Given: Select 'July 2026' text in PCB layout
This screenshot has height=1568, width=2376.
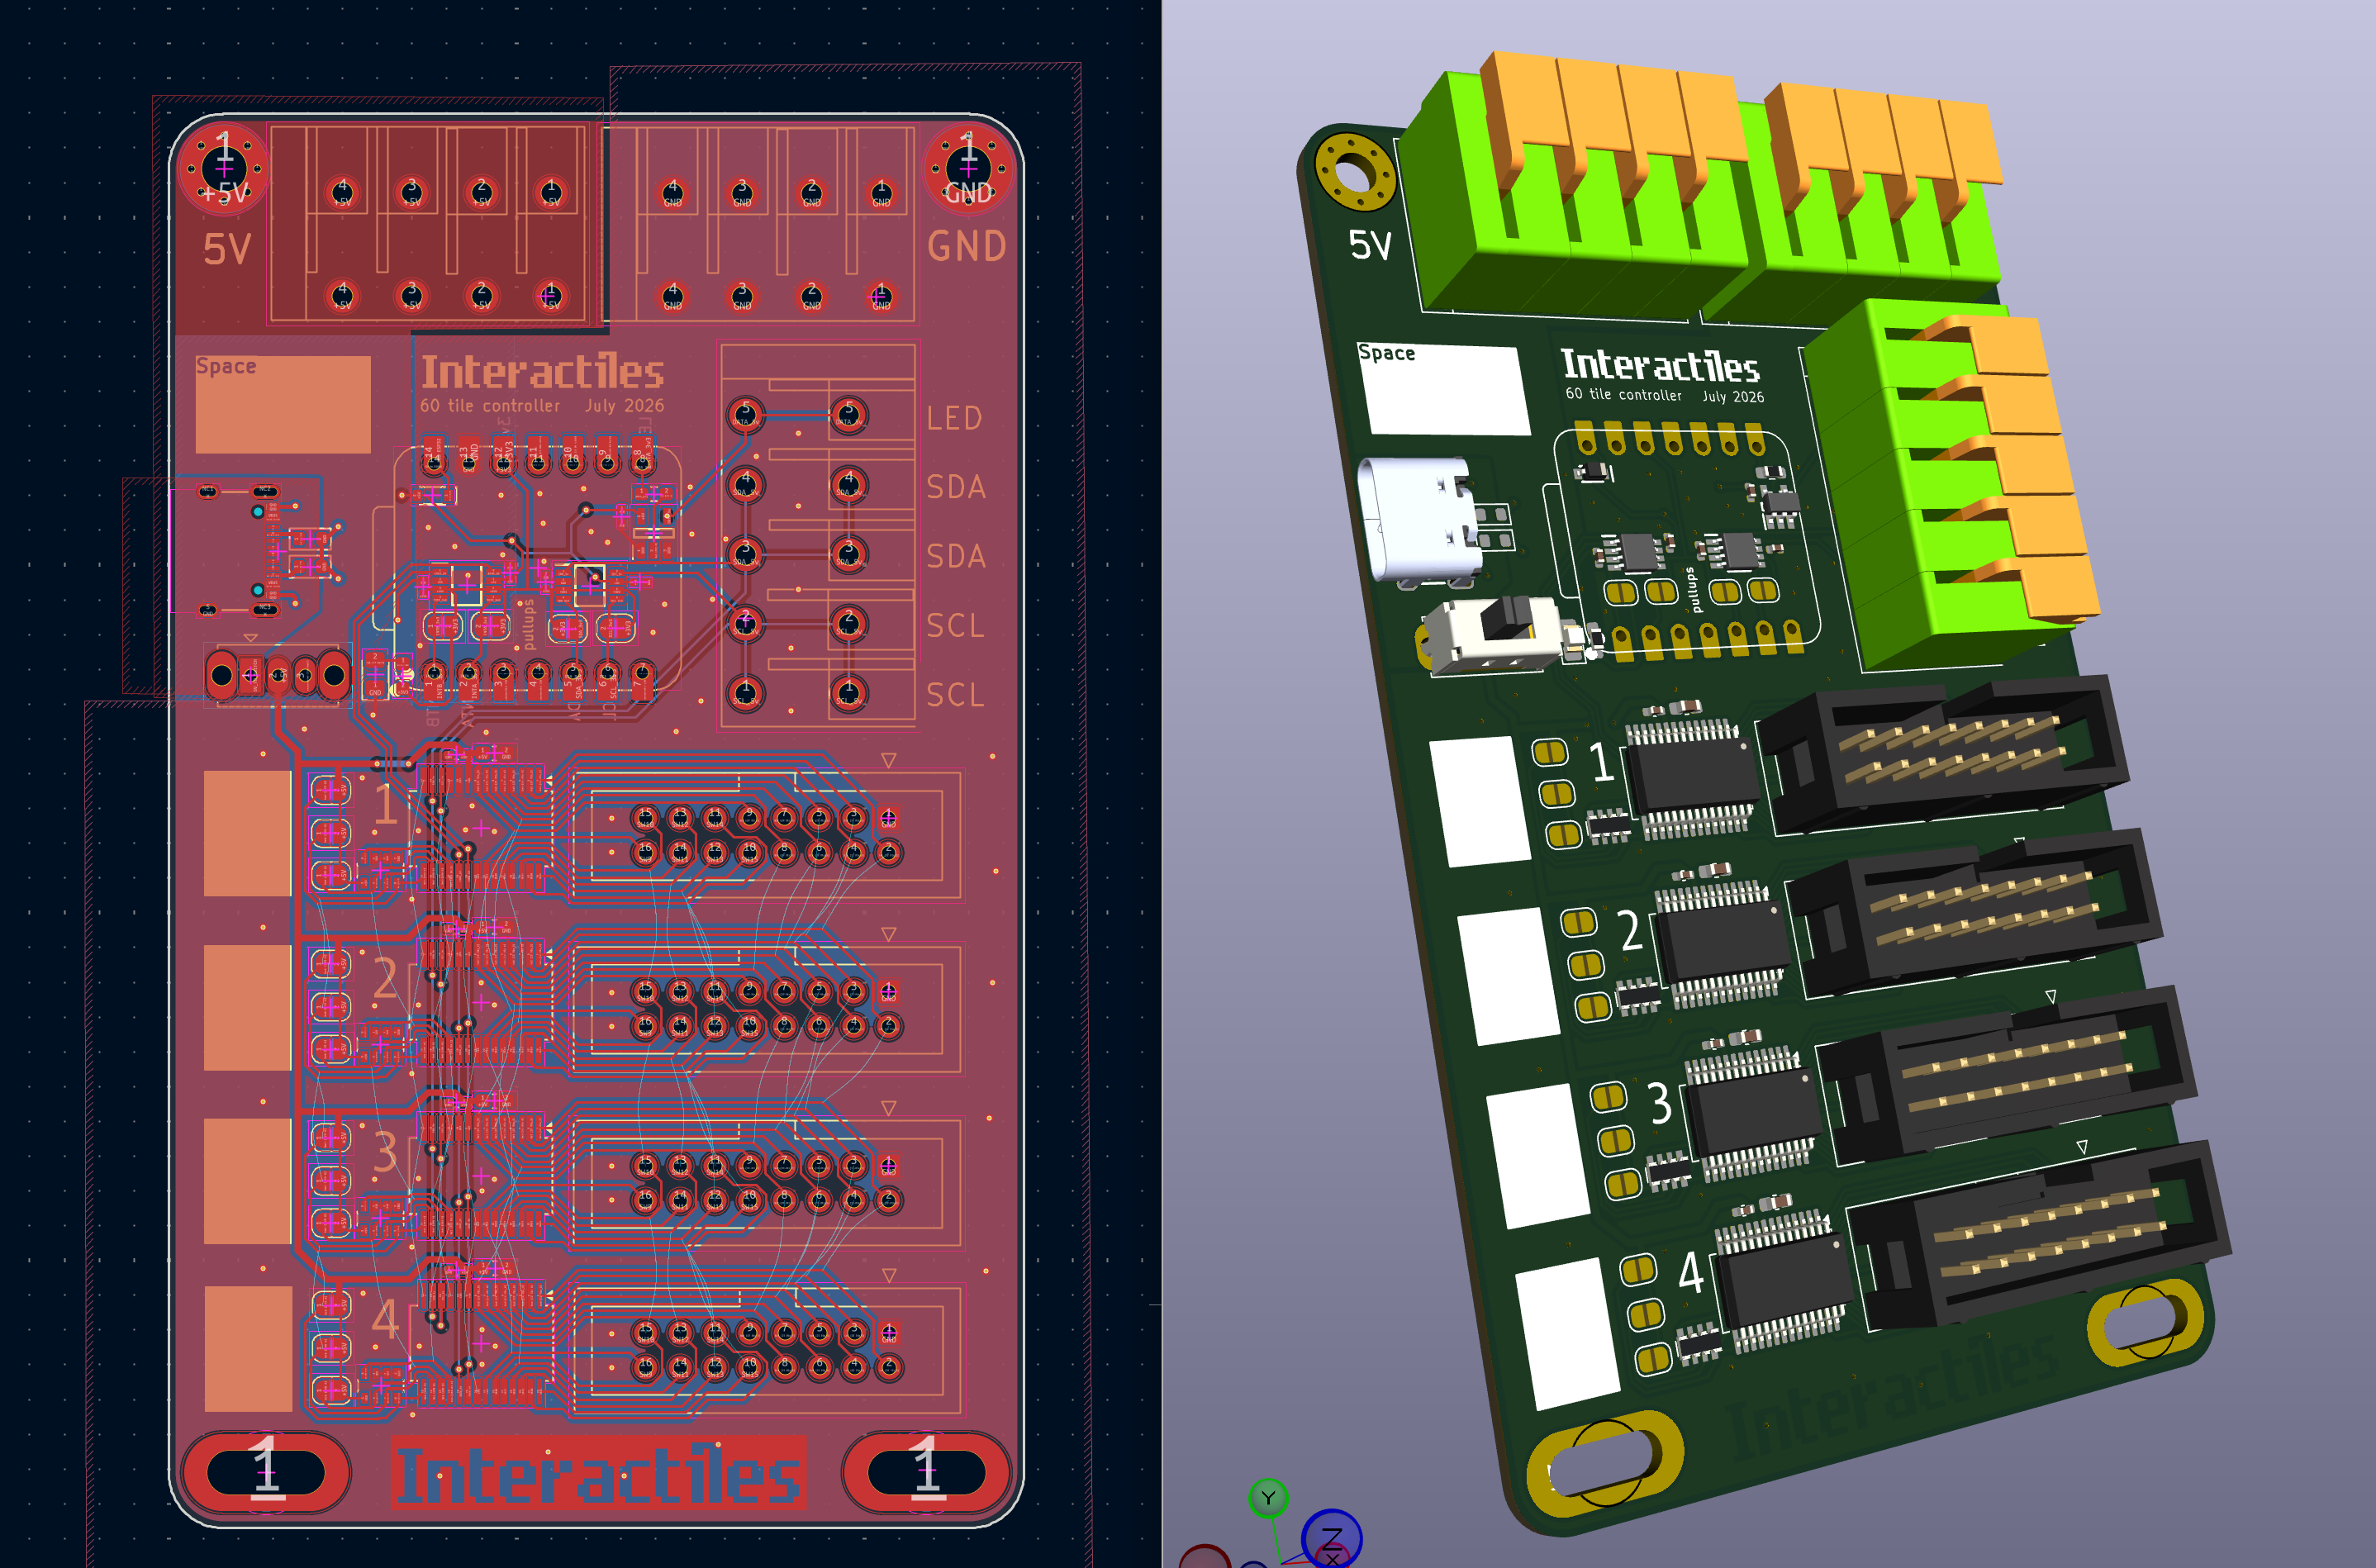Looking at the screenshot, I should [x=624, y=405].
